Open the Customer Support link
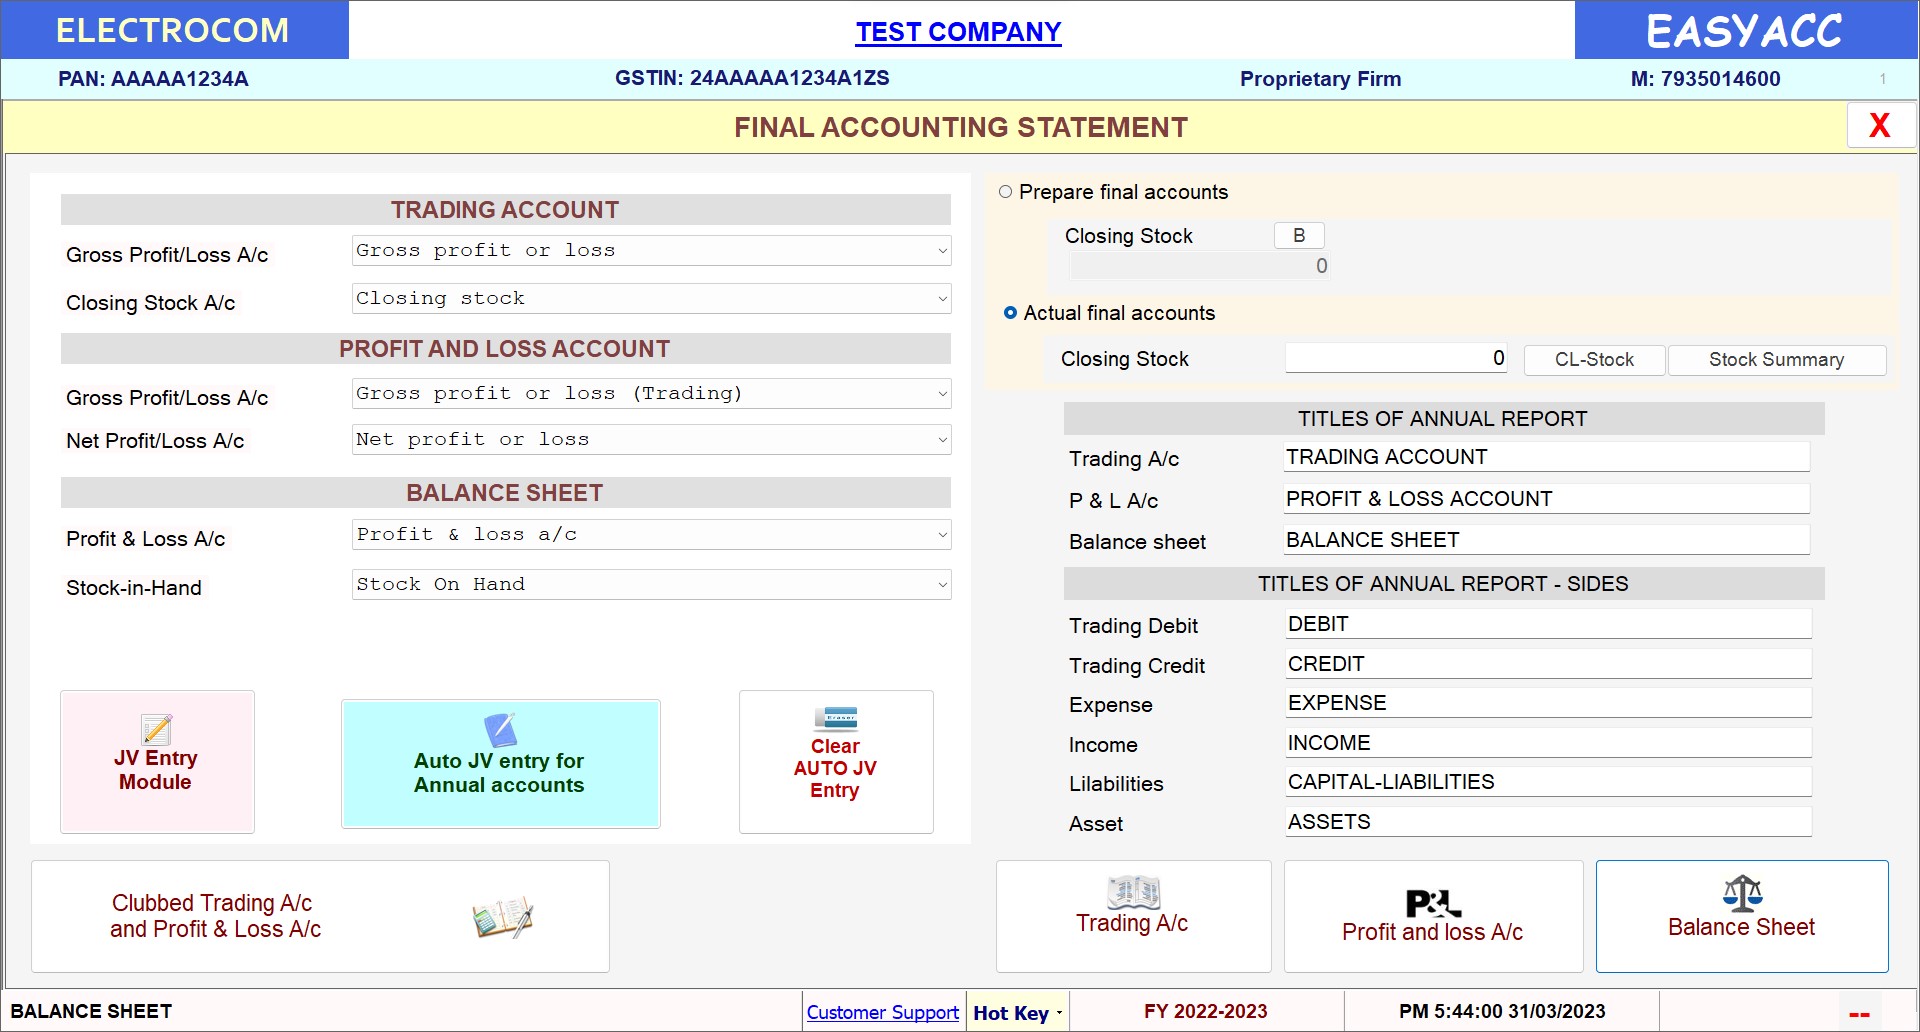This screenshot has width=1920, height=1032. tap(882, 1013)
